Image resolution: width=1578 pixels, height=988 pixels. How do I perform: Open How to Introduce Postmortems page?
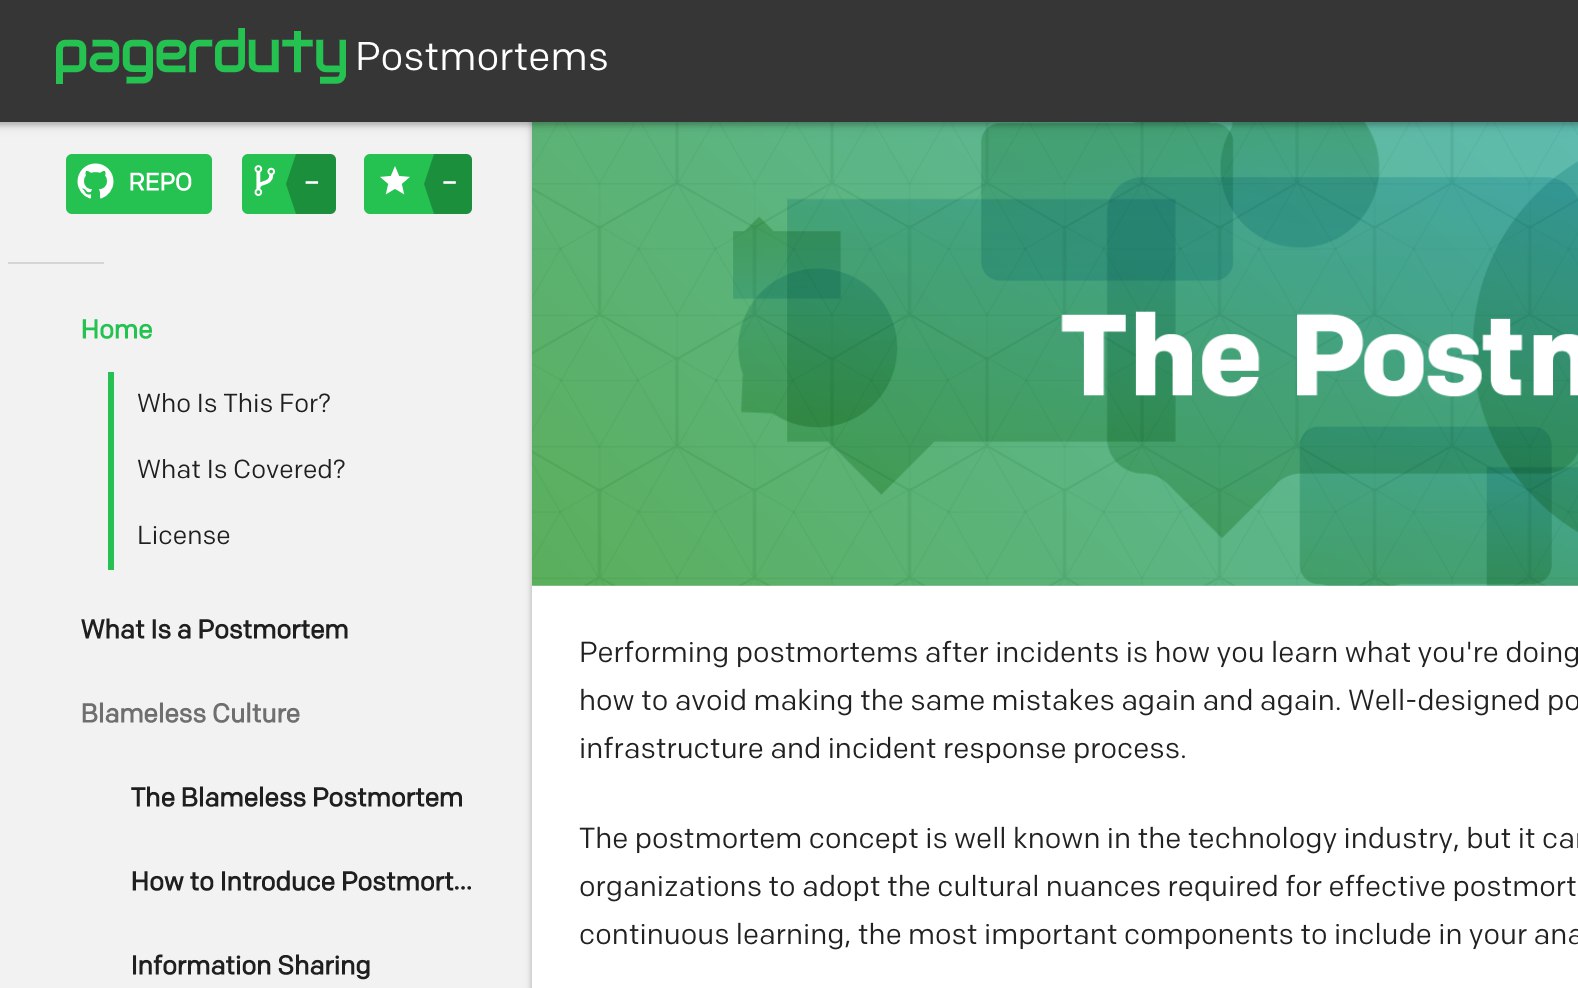tap(301, 881)
